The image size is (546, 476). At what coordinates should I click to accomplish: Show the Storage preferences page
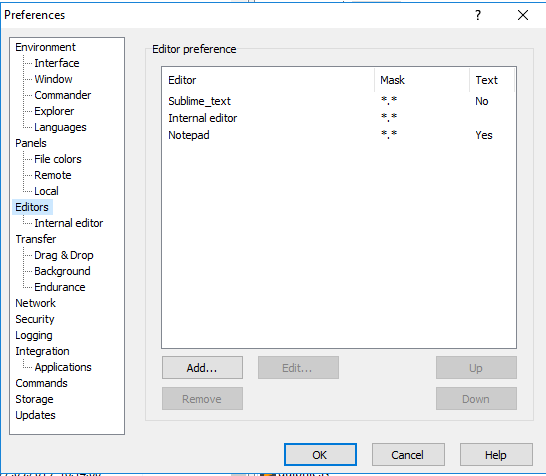(34, 399)
